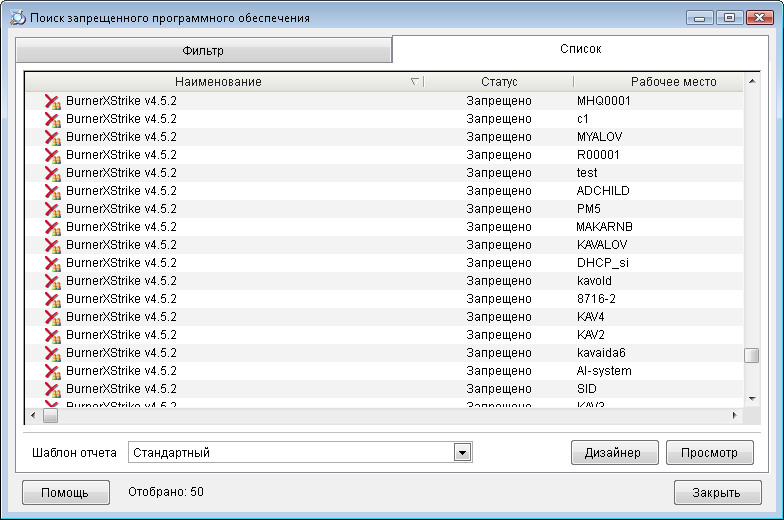This screenshot has width=784, height=520.
Task: Click the forbidden icon in PM5 row
Action: coord(52,209)
